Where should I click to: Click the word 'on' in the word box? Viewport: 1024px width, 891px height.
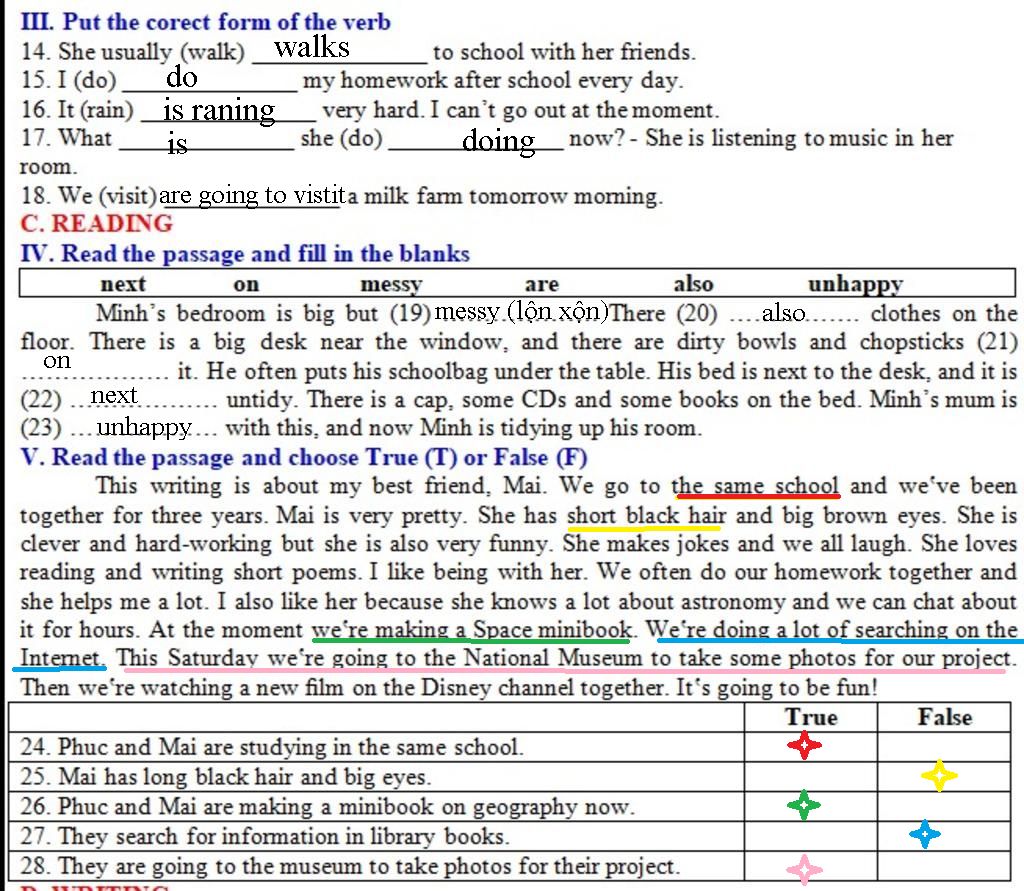point(246,285)
